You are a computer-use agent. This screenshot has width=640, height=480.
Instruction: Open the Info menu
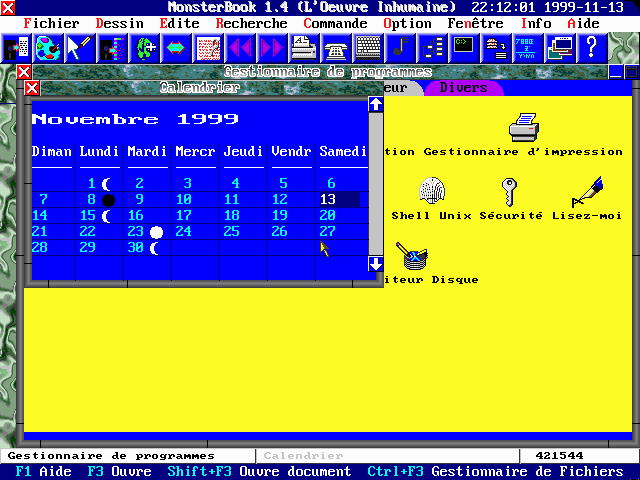[x=536, y=23]
